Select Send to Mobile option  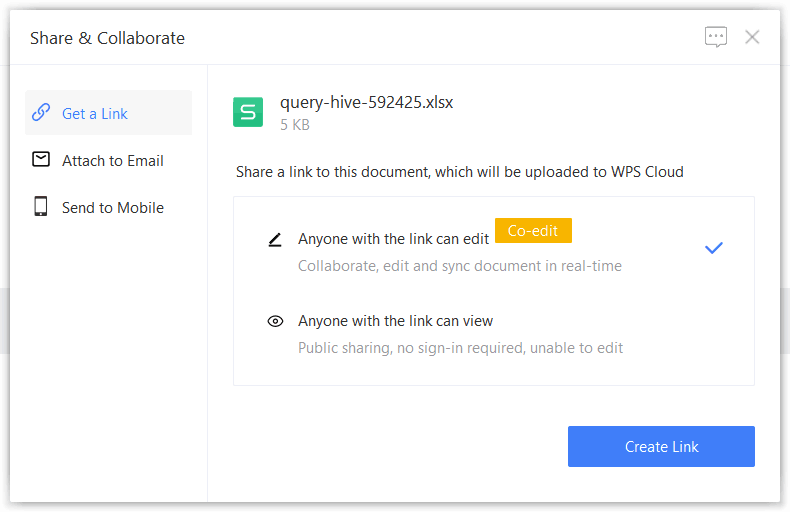click(x=112, y=208)
